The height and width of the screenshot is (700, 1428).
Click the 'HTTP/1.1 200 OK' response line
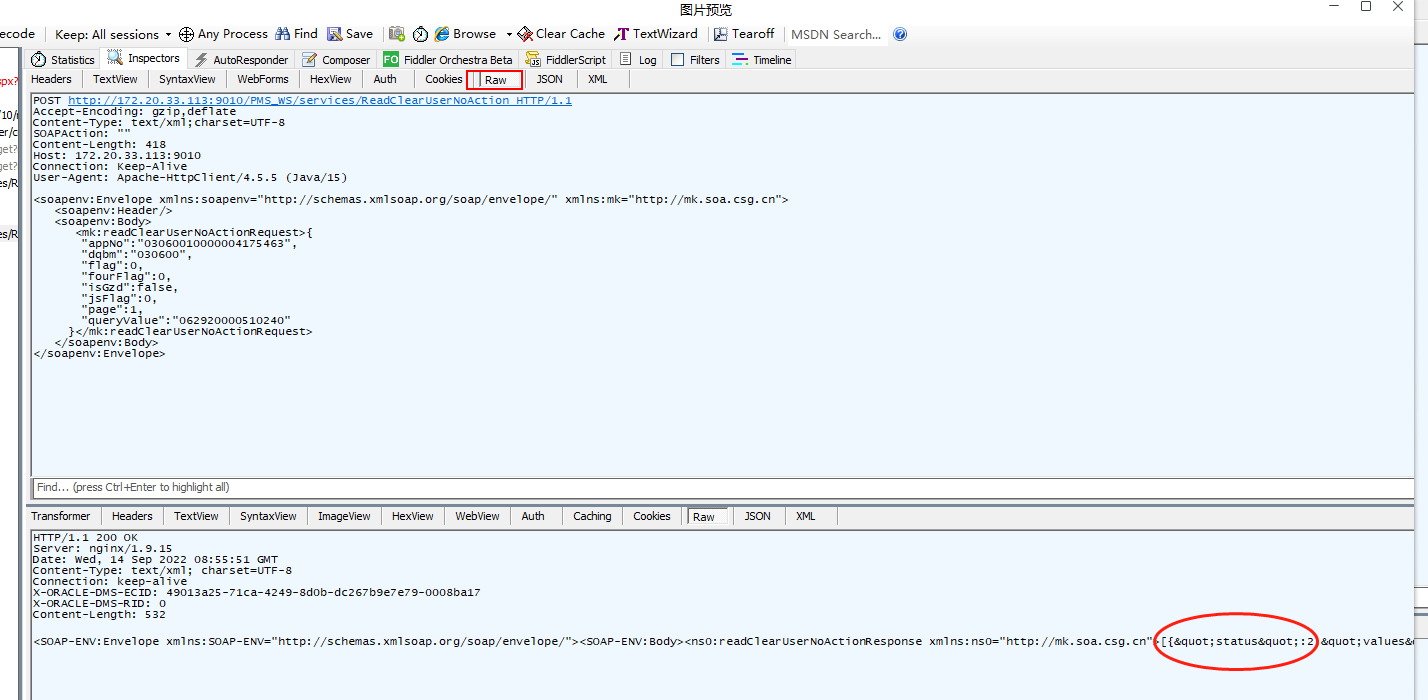click(x=85, y=537)
